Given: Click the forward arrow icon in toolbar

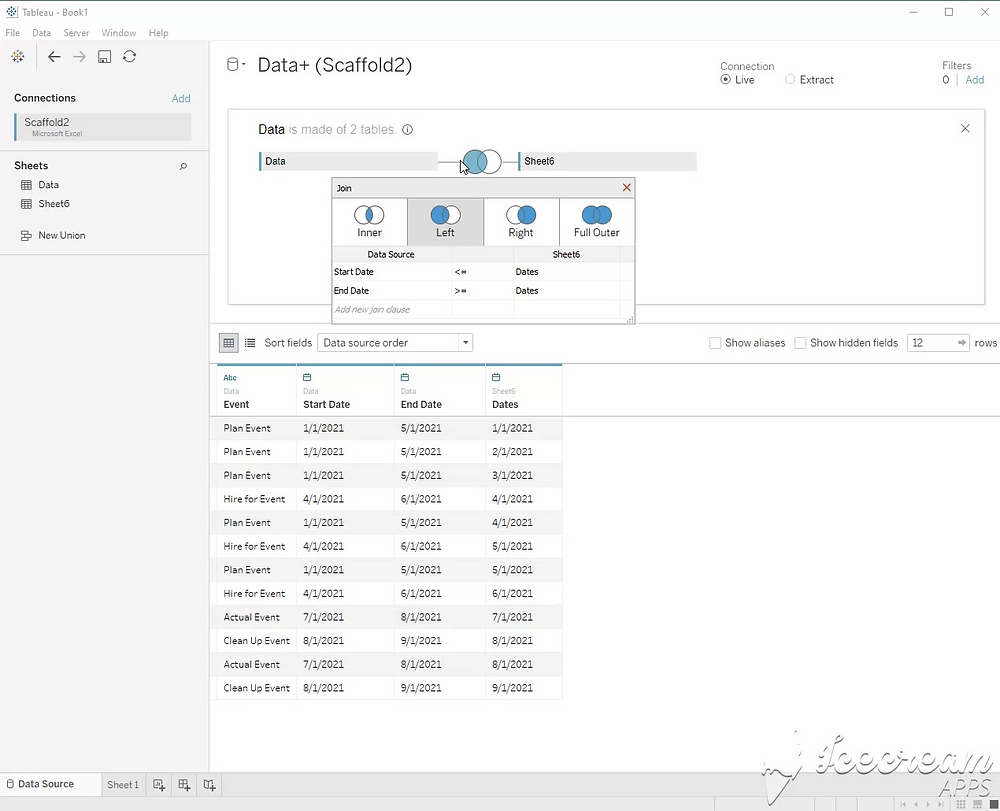Looking at the screenshot, I should click(x=79, y=57).
